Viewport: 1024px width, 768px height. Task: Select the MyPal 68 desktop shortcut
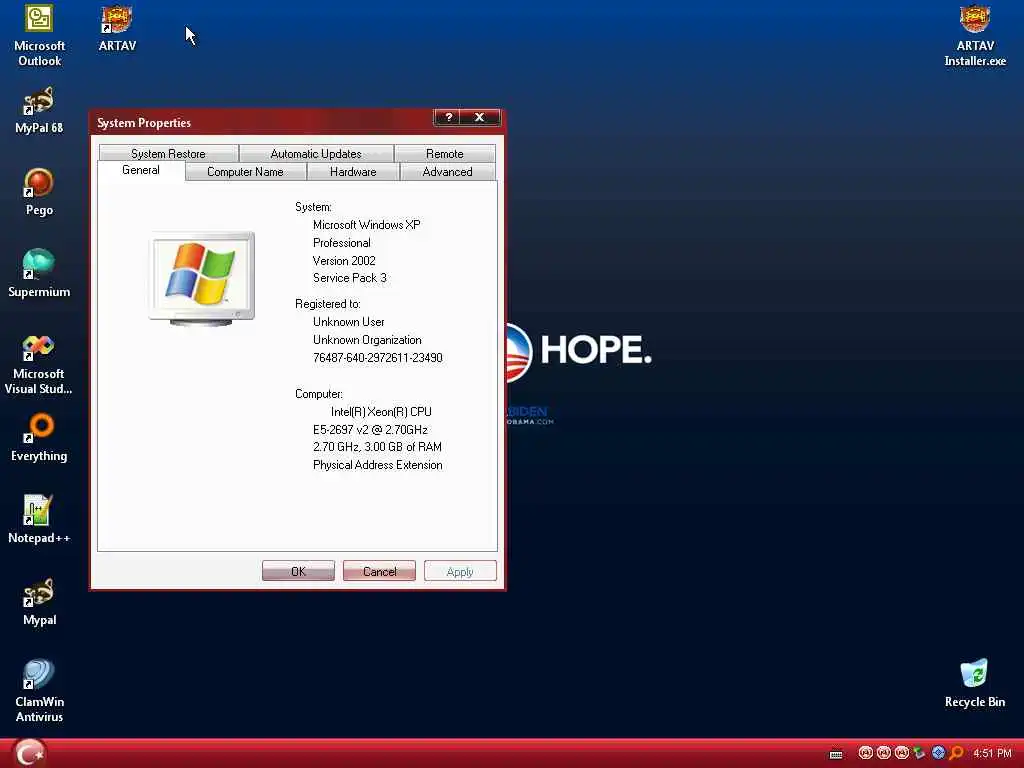39,110
